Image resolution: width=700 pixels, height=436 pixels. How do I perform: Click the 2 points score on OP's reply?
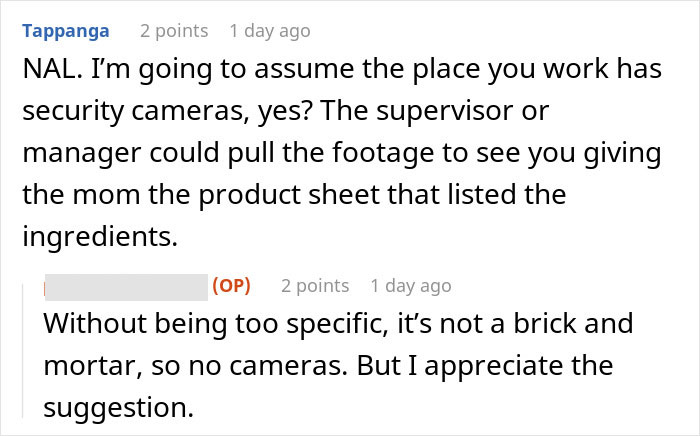[315, 286]
